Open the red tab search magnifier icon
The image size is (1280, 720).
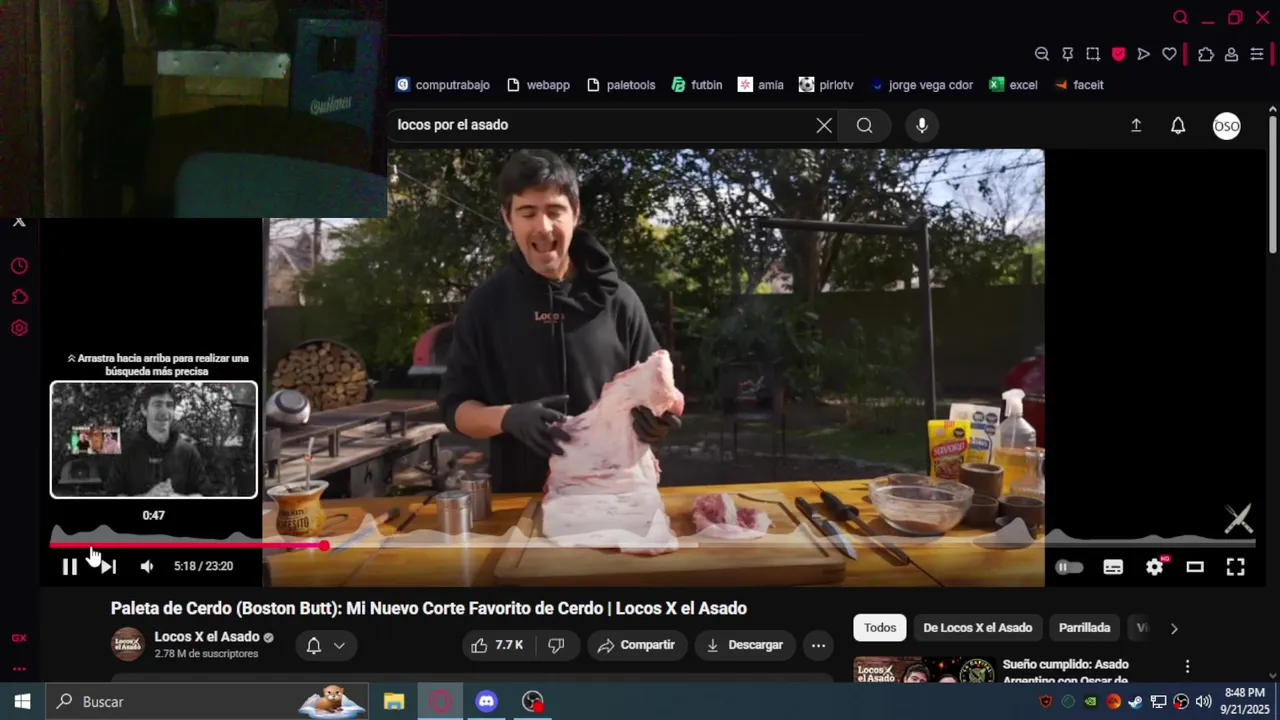tap(1181, 18)
